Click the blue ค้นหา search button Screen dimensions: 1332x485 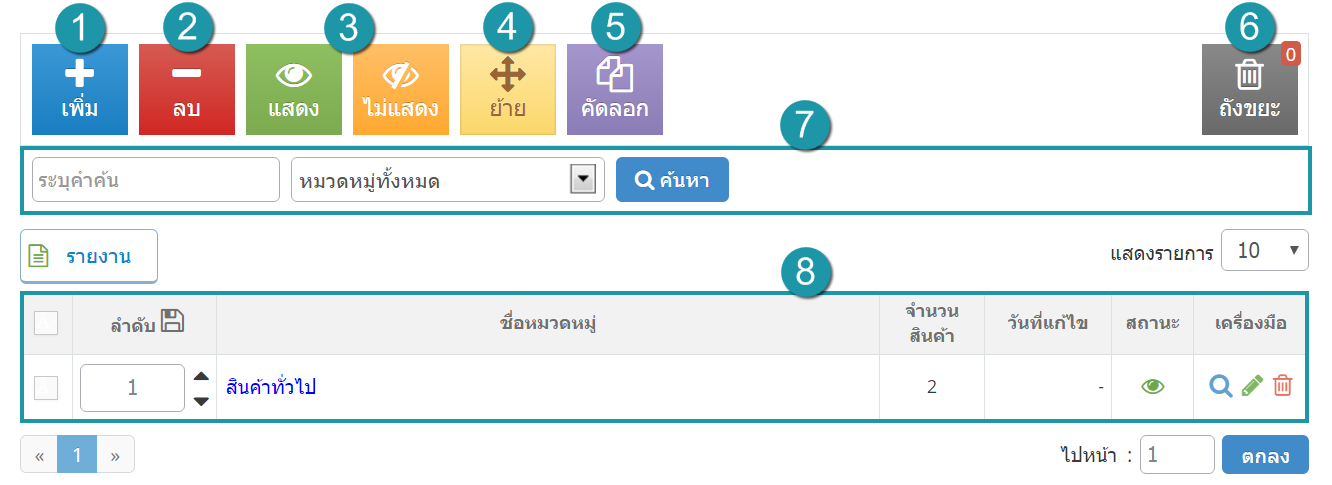[672, 180]
